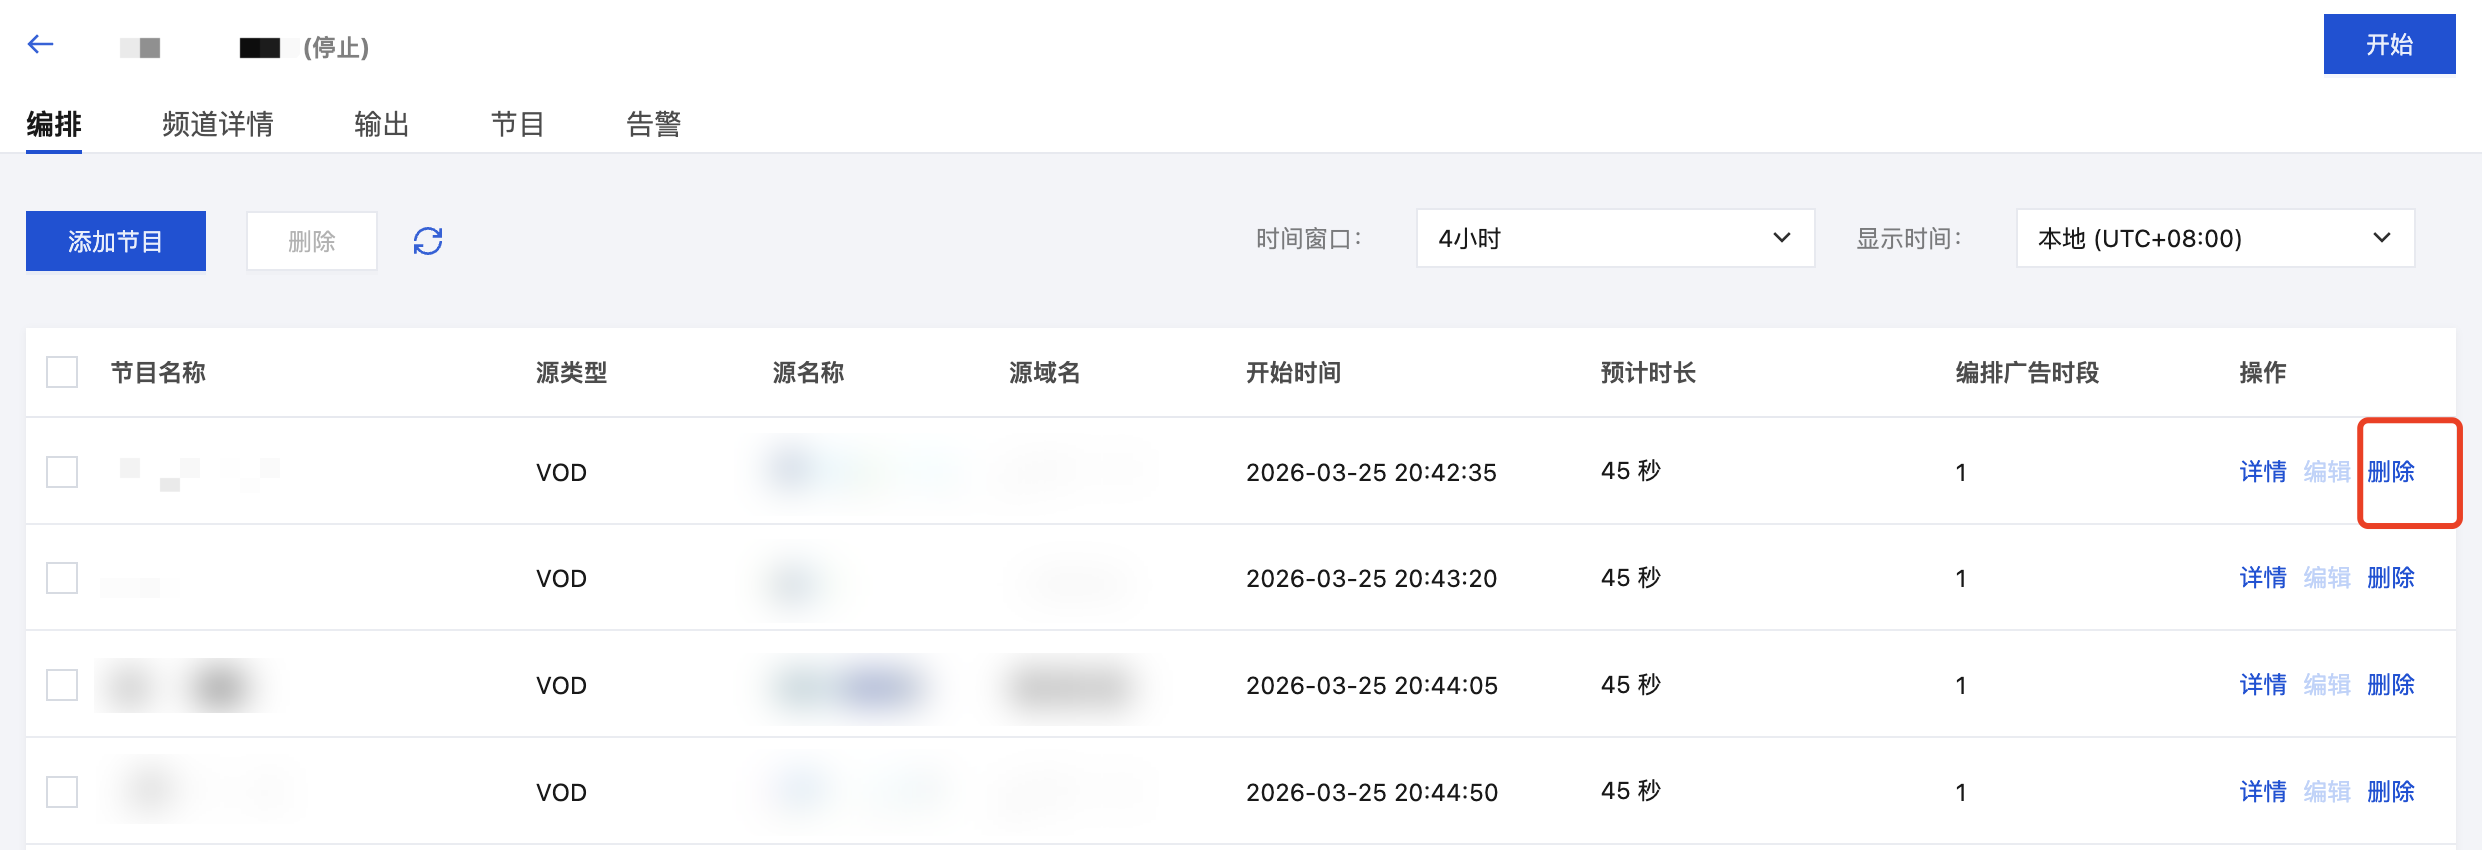This screenshot has height=850, width=2482.
Task: Open display time zone chevron arrow
Action: tap(2381, 238)
